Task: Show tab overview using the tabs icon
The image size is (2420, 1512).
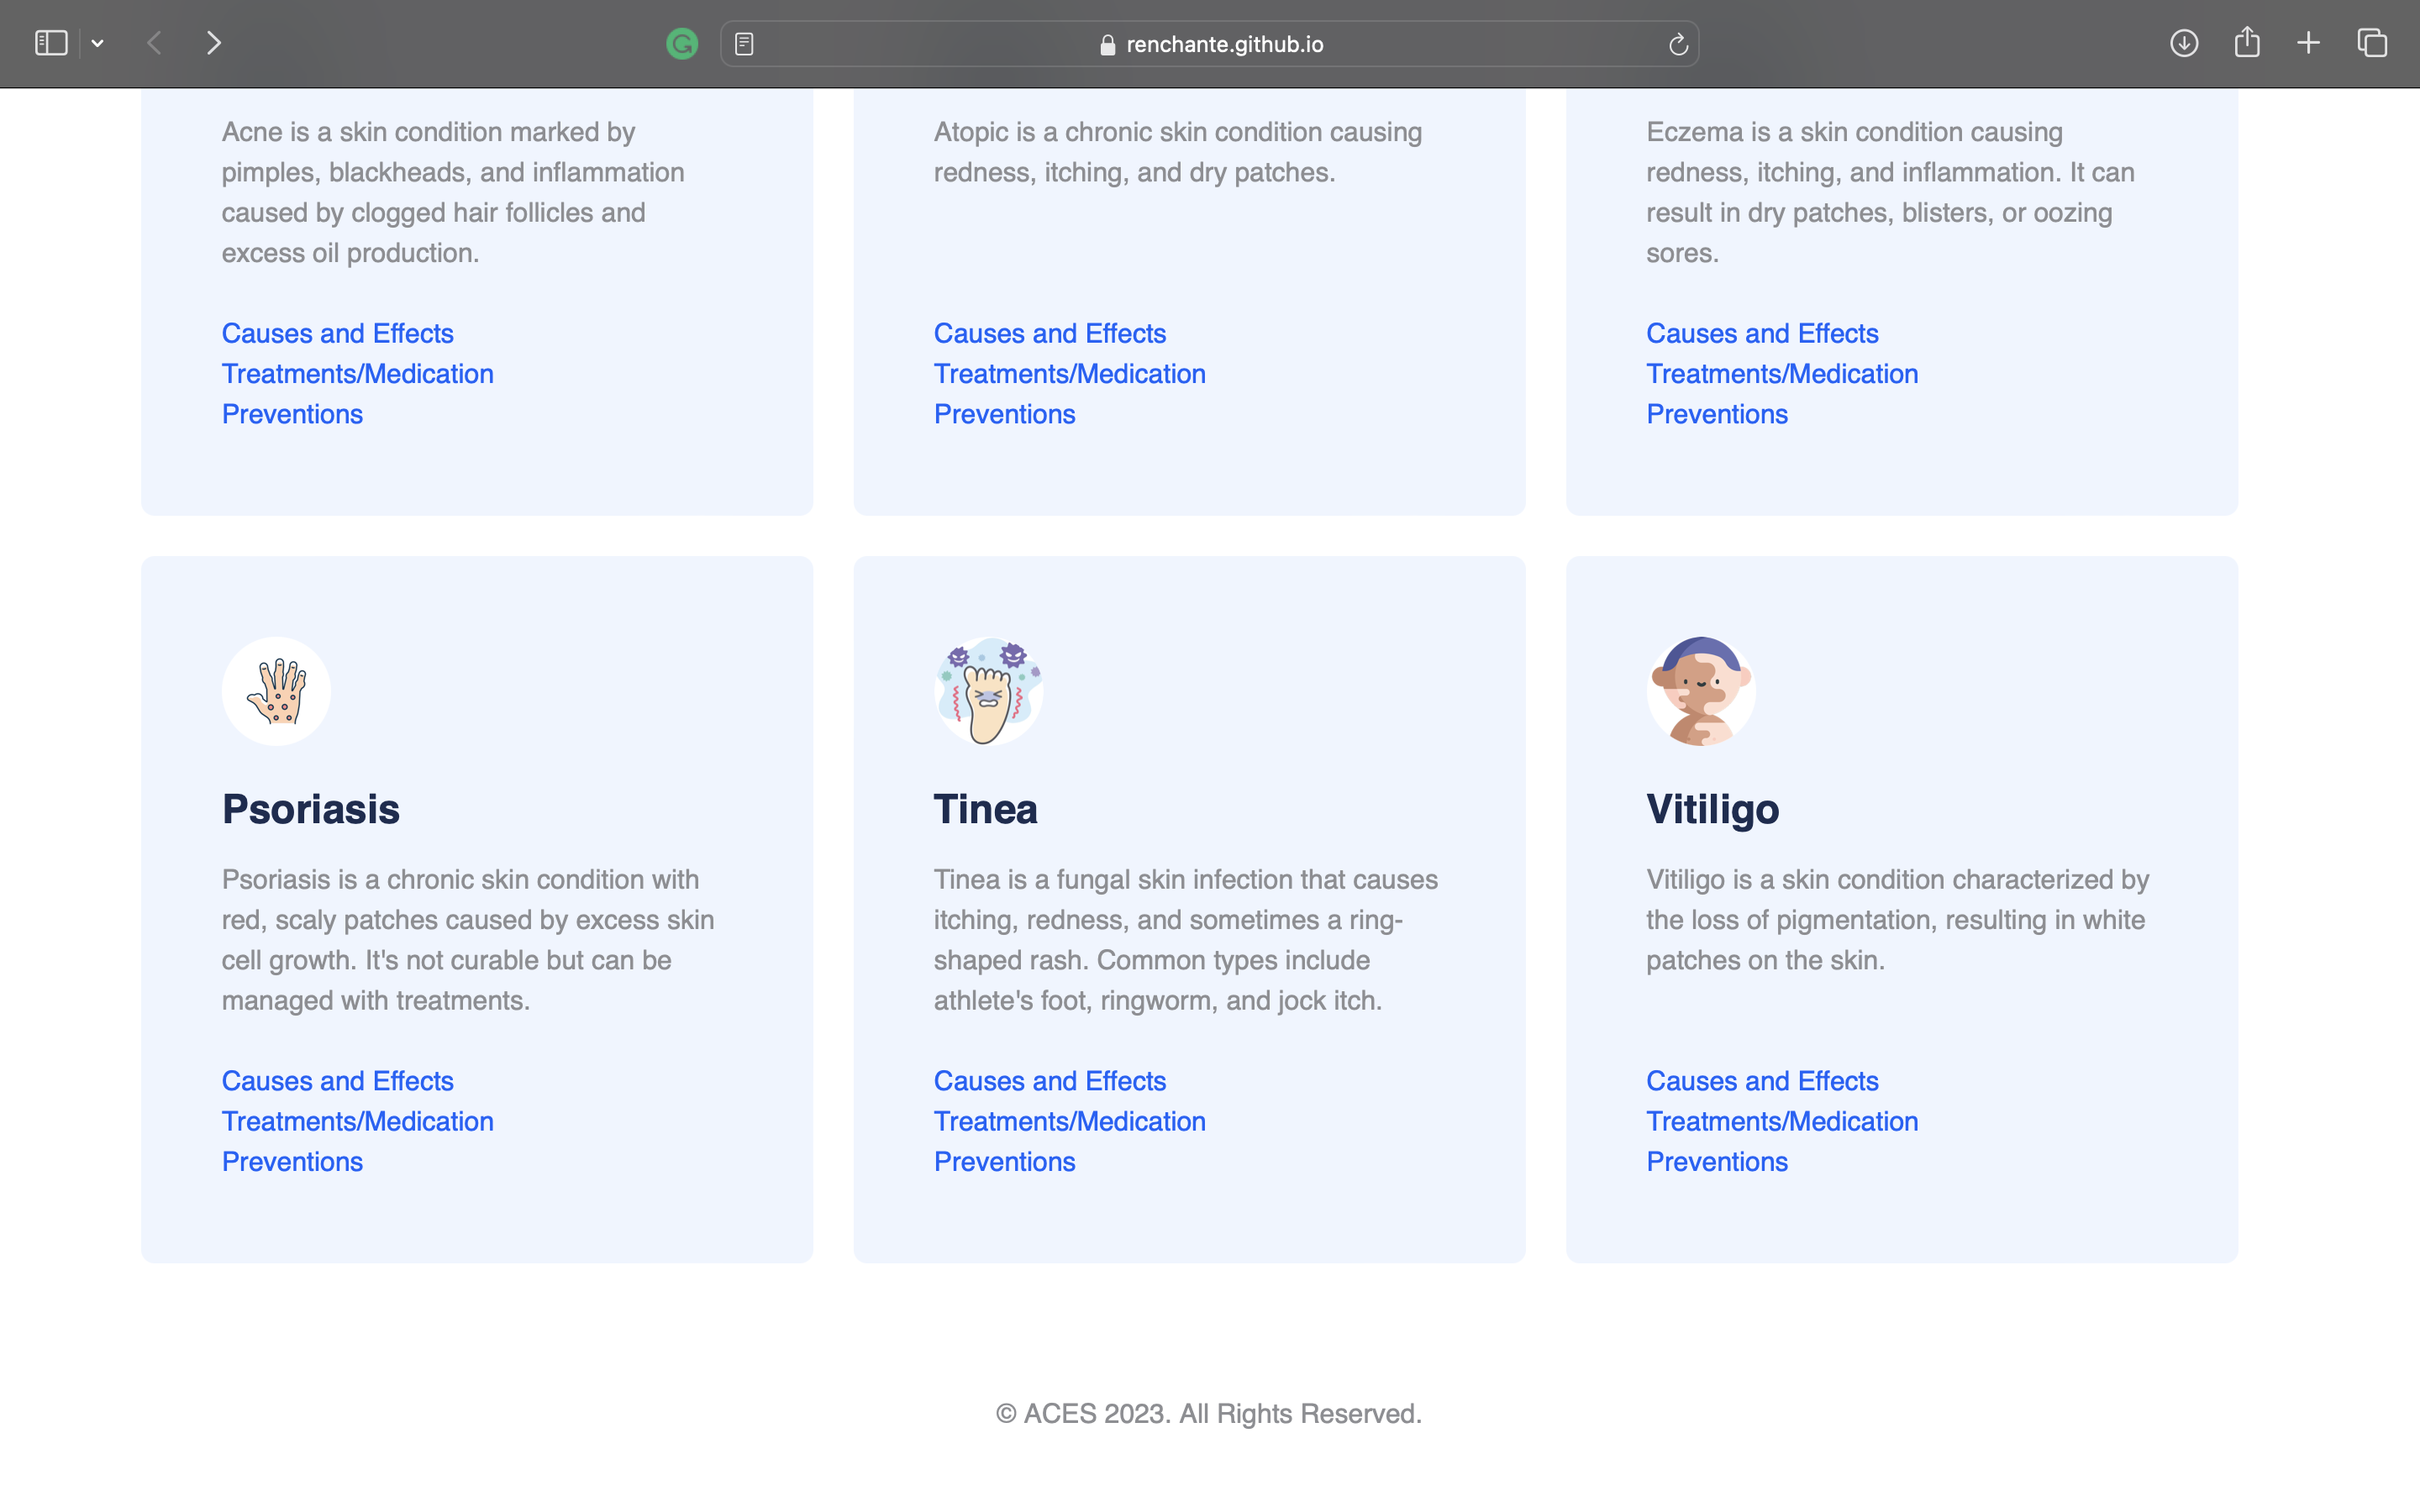Action: [x=2371, y=43]
